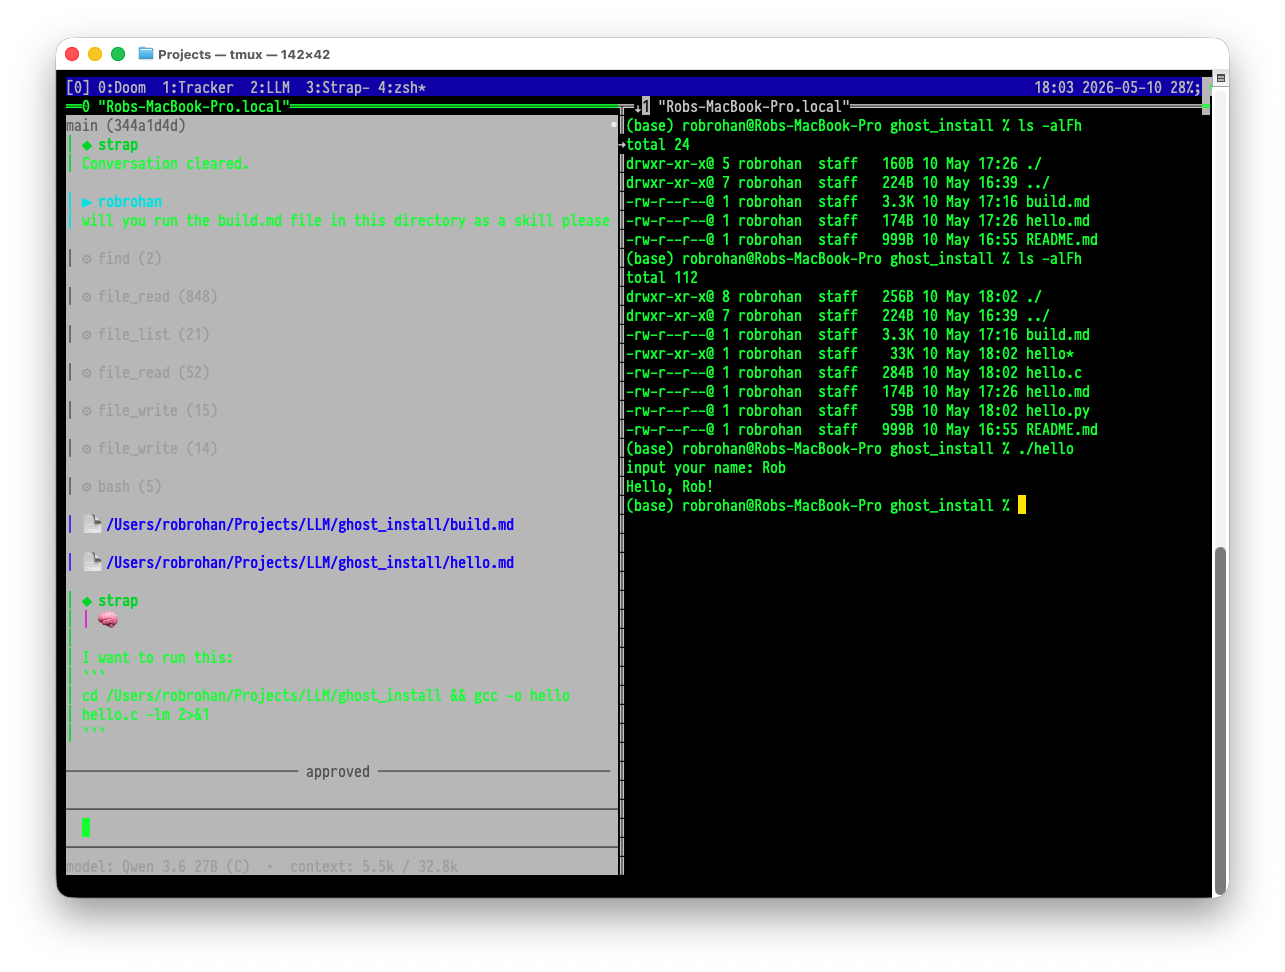1285x972 pixels.
Task: Click the yellow cursor at right pane prompt
Action: click(x=1022, y=505)
